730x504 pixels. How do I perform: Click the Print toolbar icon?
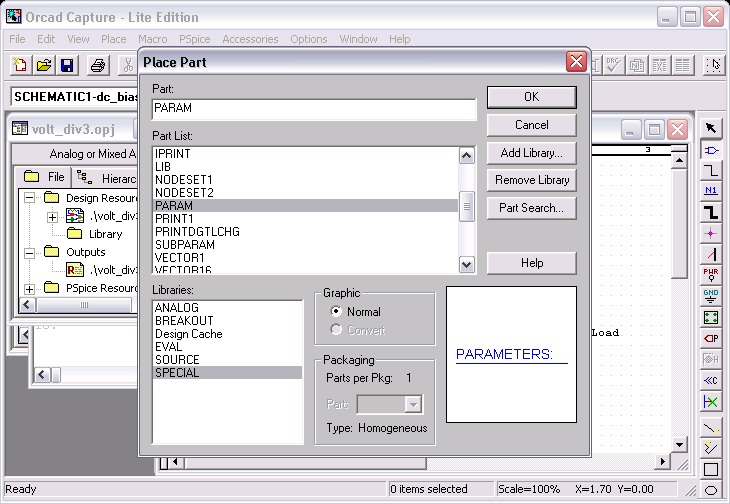tap(98, 65)
